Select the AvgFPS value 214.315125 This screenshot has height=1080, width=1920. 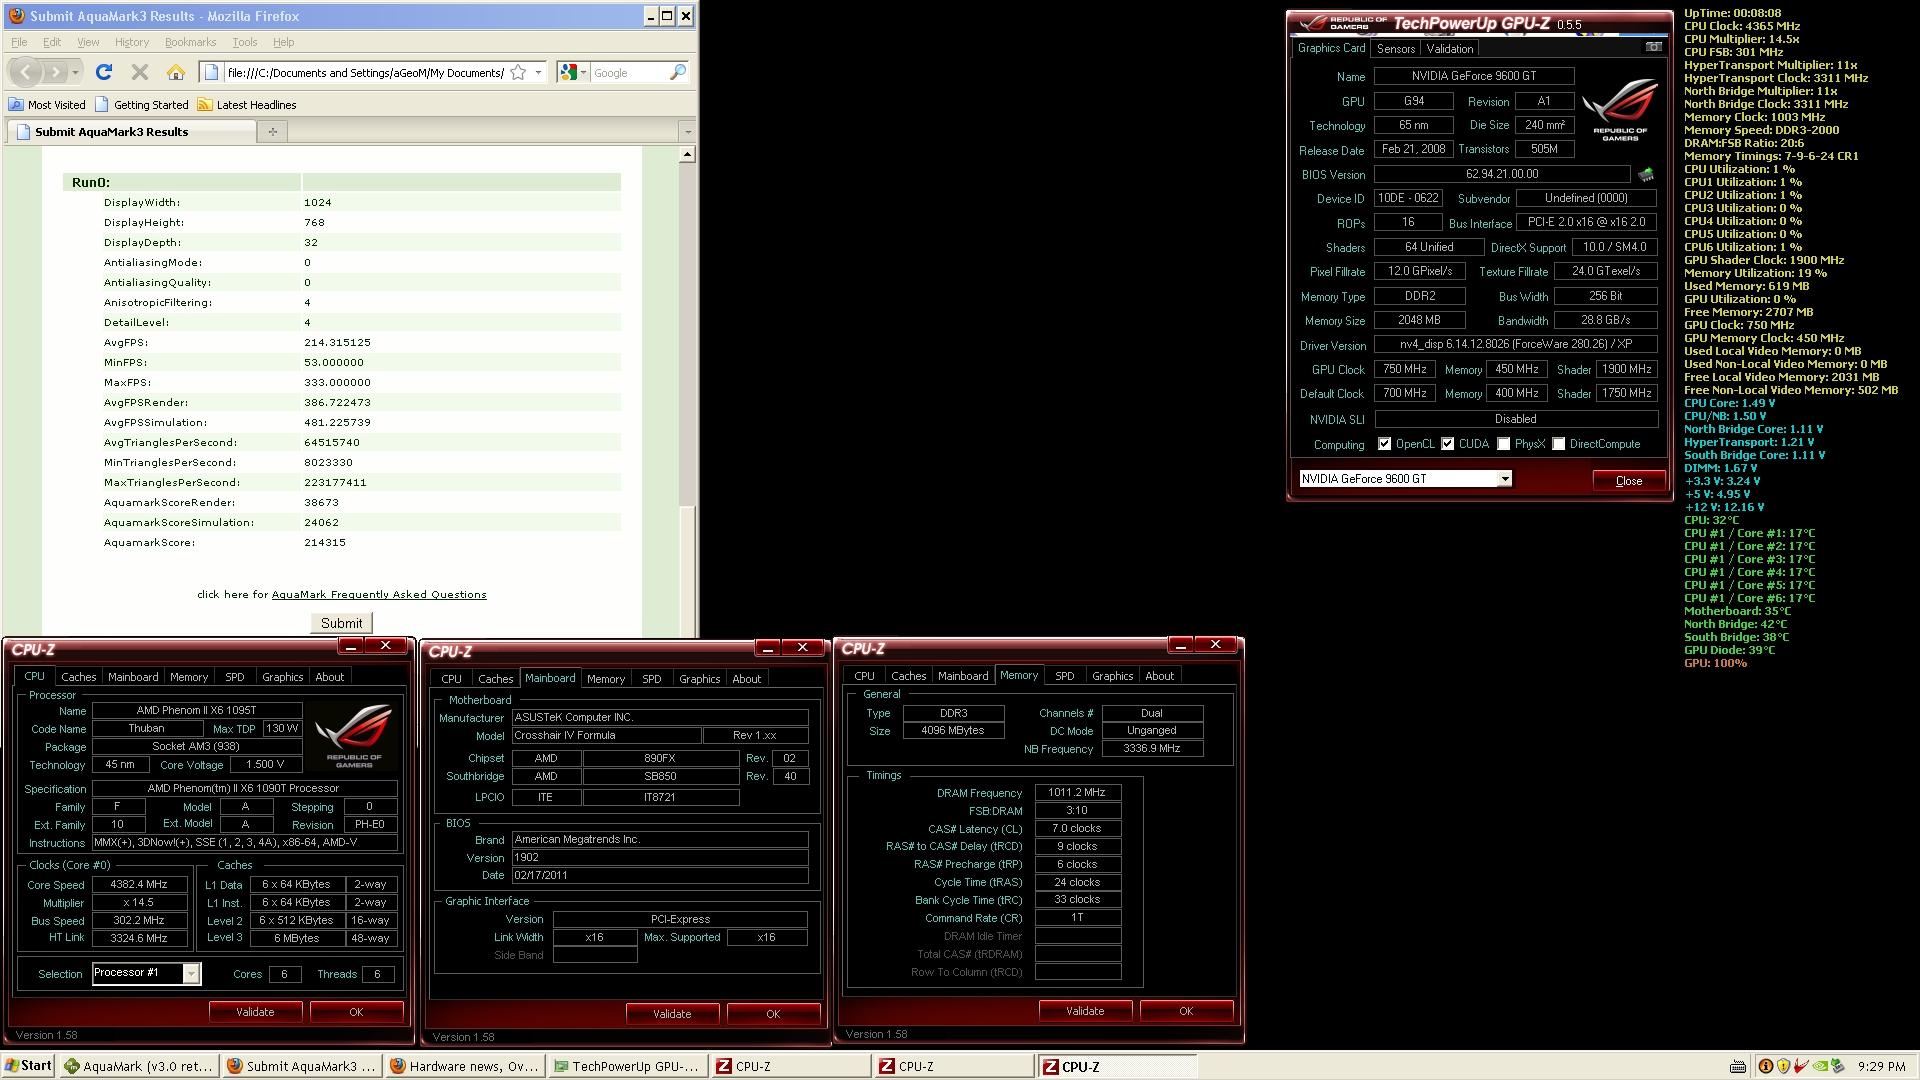coord(337,342)
